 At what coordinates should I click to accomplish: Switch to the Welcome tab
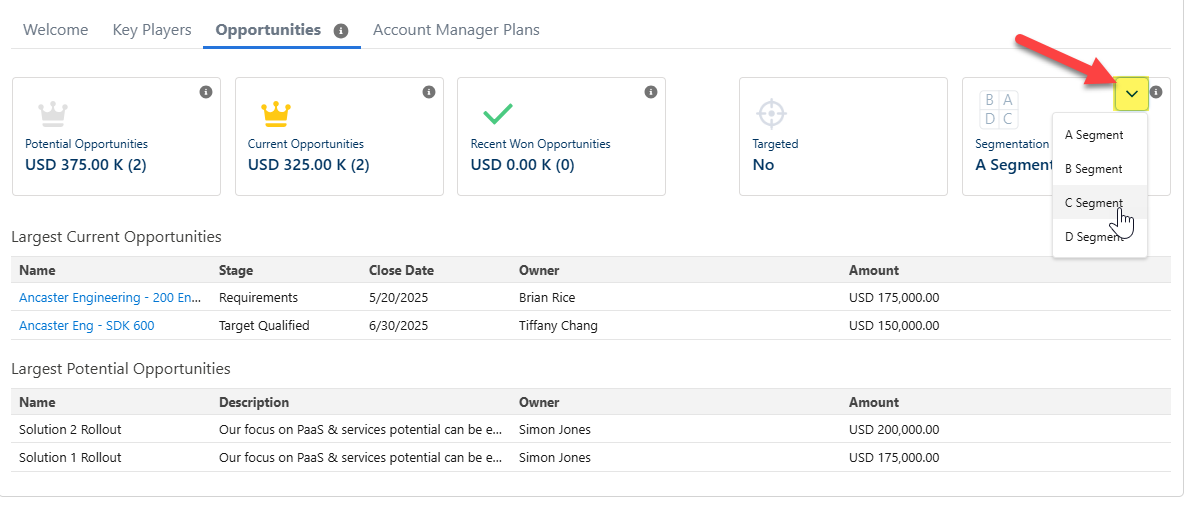click(55, 30)
